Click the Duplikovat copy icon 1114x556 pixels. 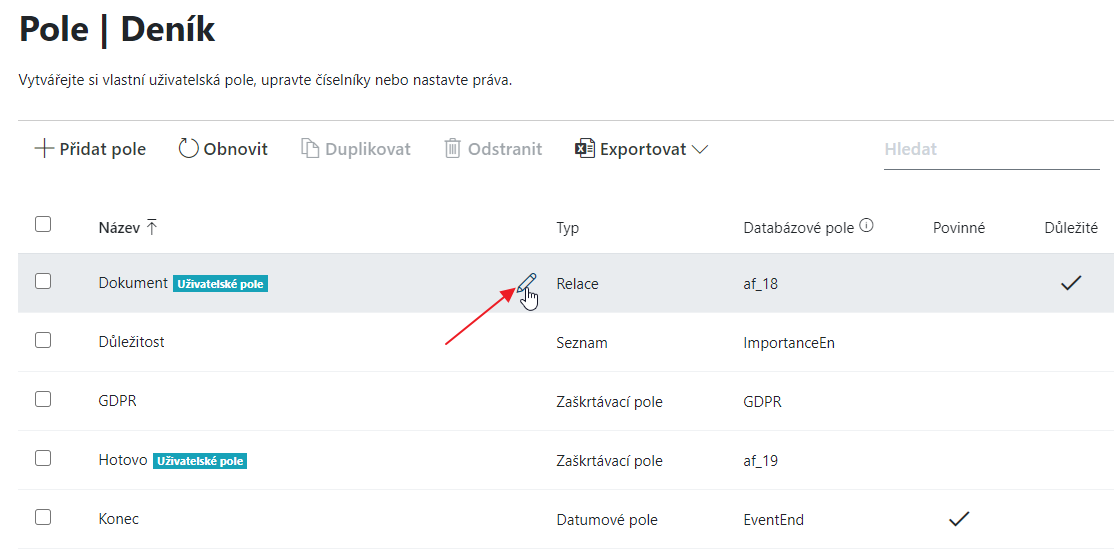tap(310, 149)
